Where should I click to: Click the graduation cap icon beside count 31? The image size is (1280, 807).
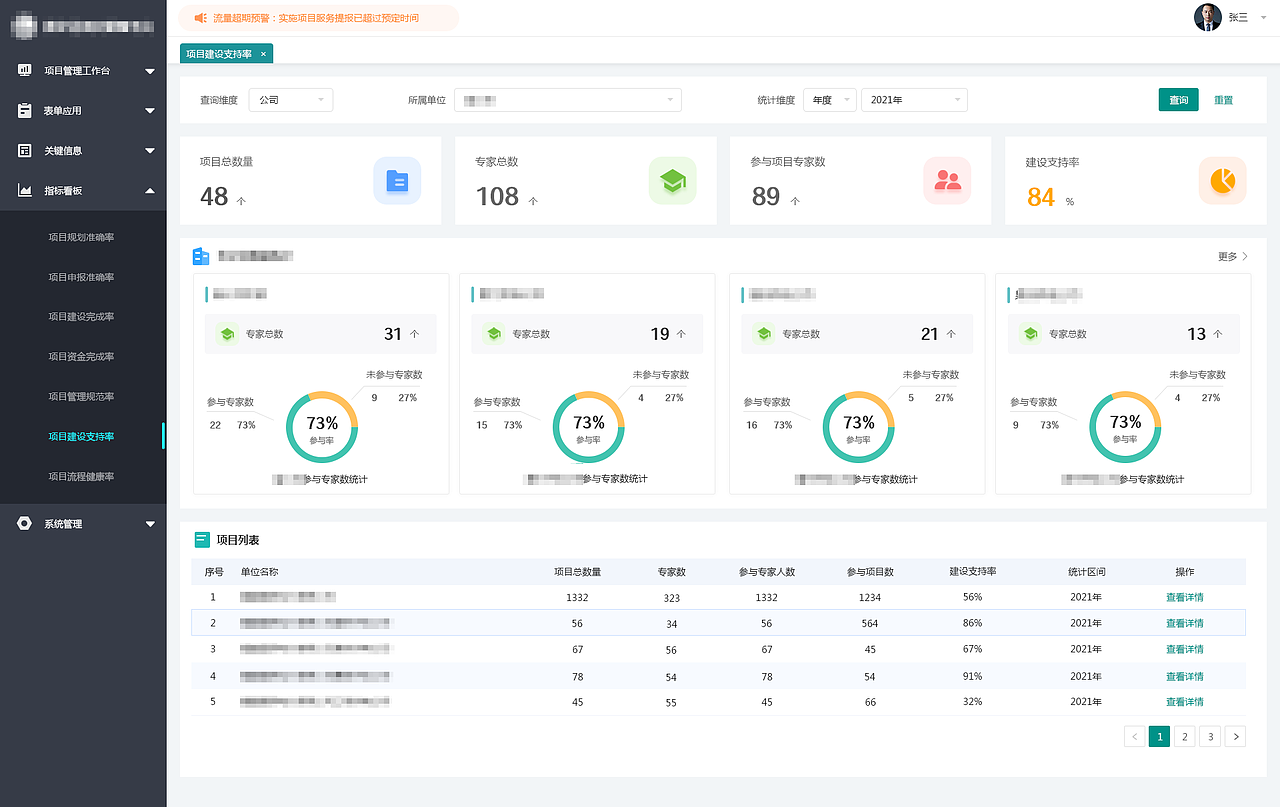pos(227,334)
